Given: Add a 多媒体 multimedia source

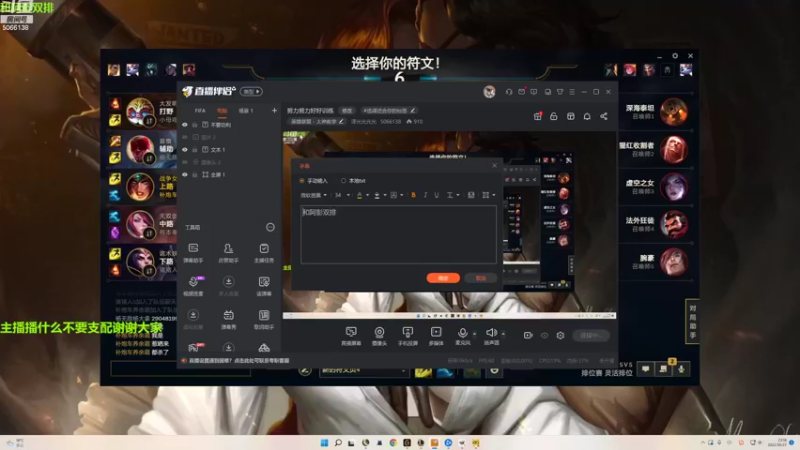Looking at the screenshot, I should (436, 336).
